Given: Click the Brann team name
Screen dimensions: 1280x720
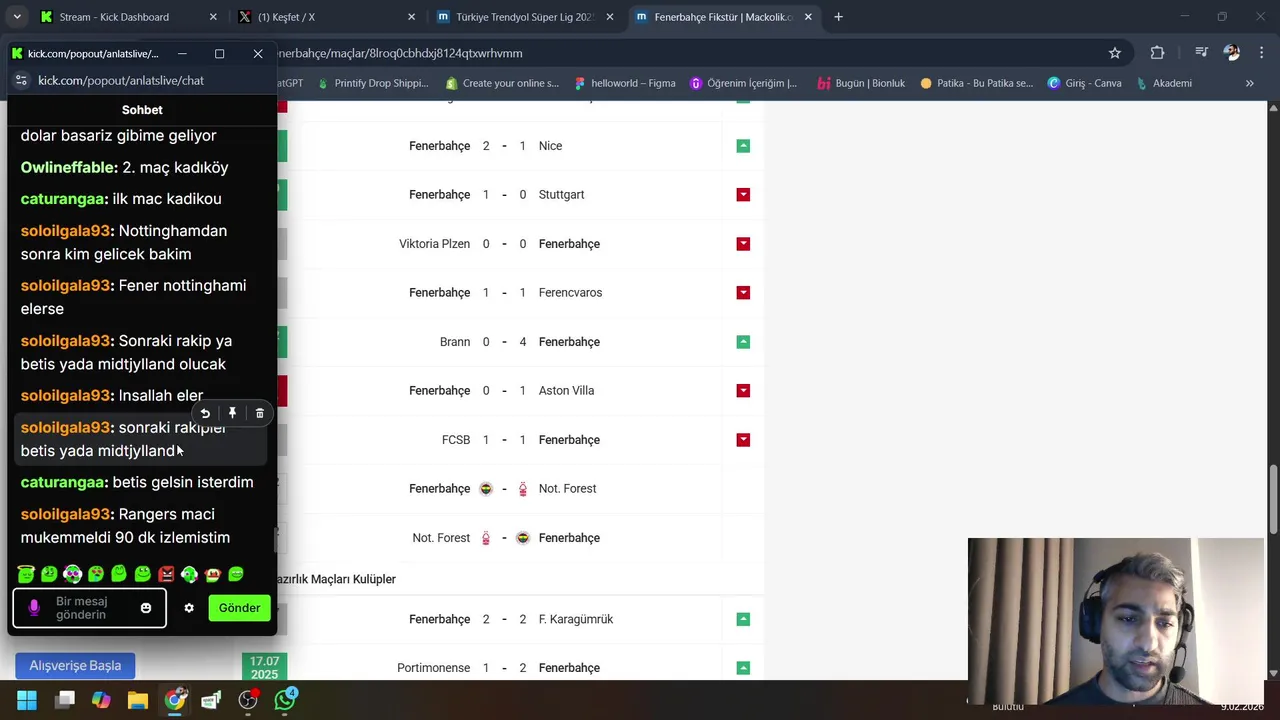Looking at the screenshot, I should [455, 342].
